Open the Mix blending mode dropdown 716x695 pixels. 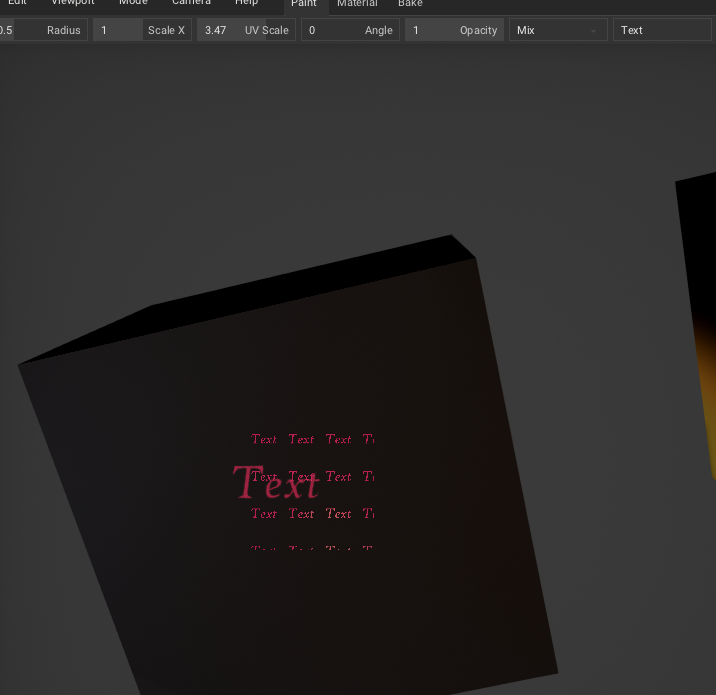point(558,30)
